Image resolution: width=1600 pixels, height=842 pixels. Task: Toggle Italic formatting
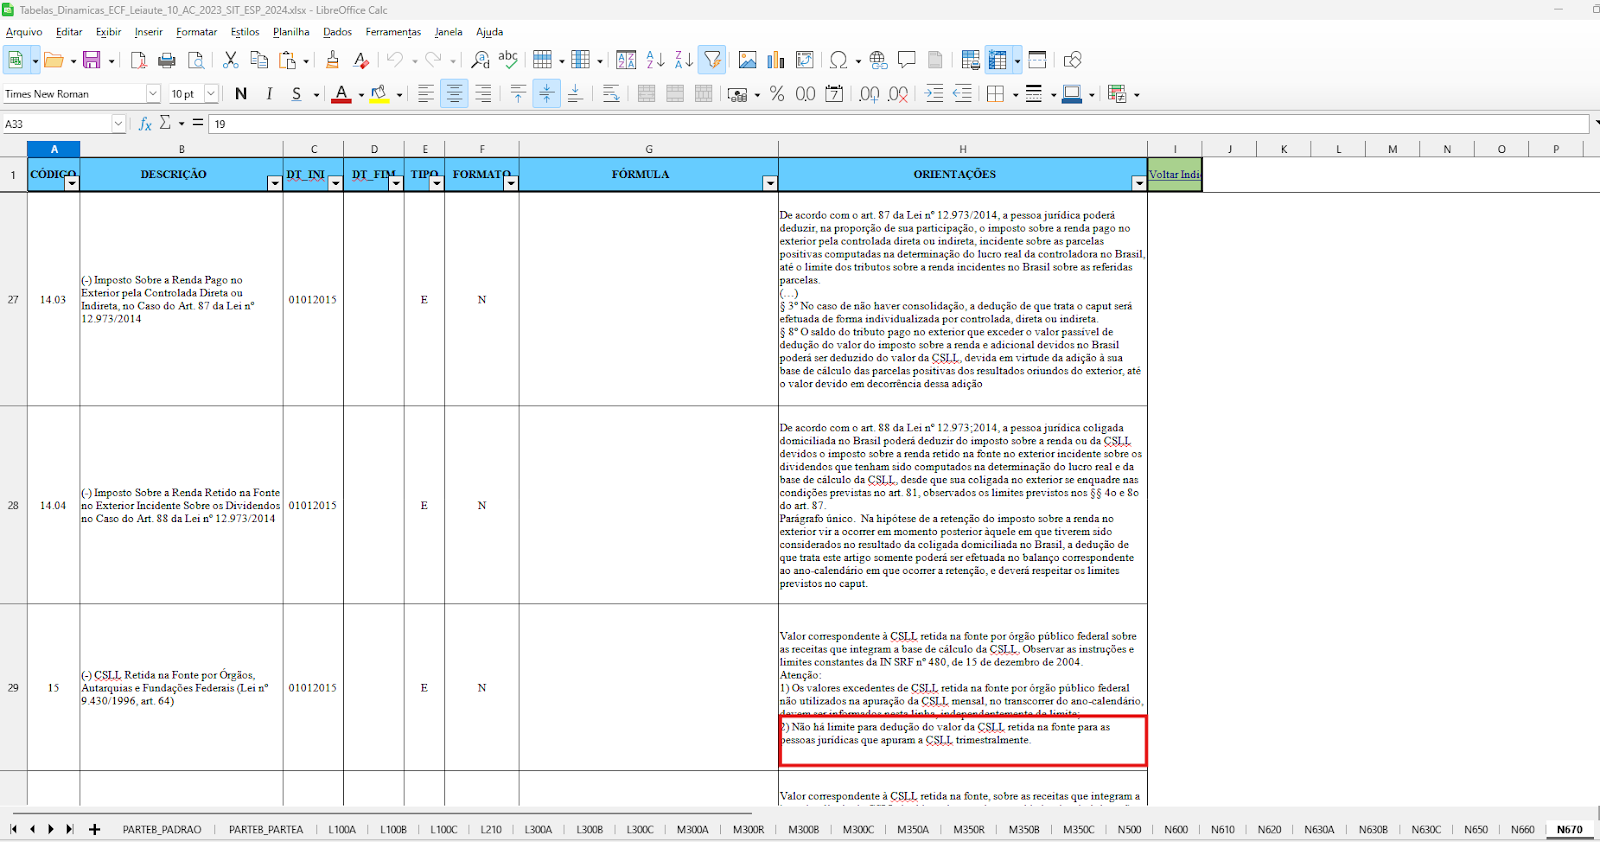(269, 94)
